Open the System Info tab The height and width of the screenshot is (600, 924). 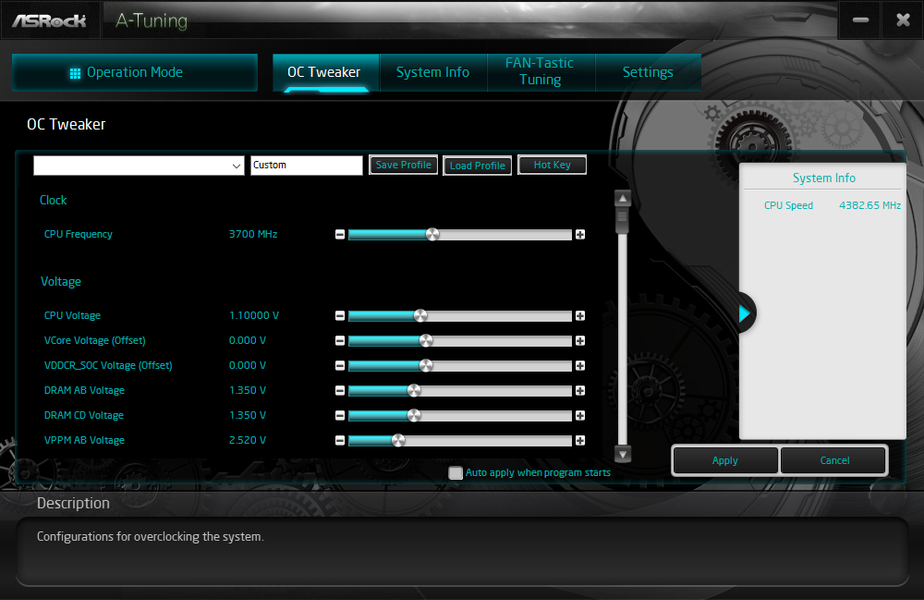click(x=433, y=72)
